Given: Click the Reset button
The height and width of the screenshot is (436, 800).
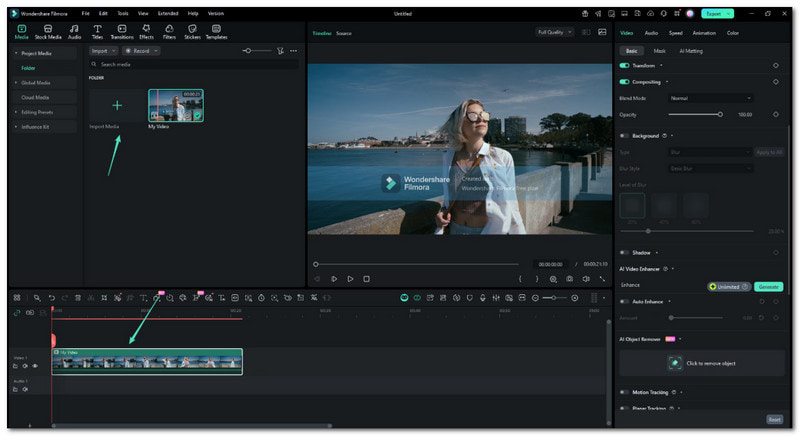Looking at the screenshot, I should point(774,419).
